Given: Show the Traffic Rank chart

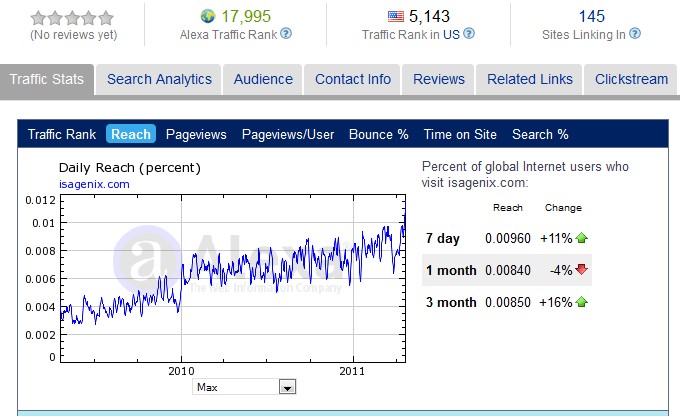Looking at the screenshot, I should tap(62, 134).
